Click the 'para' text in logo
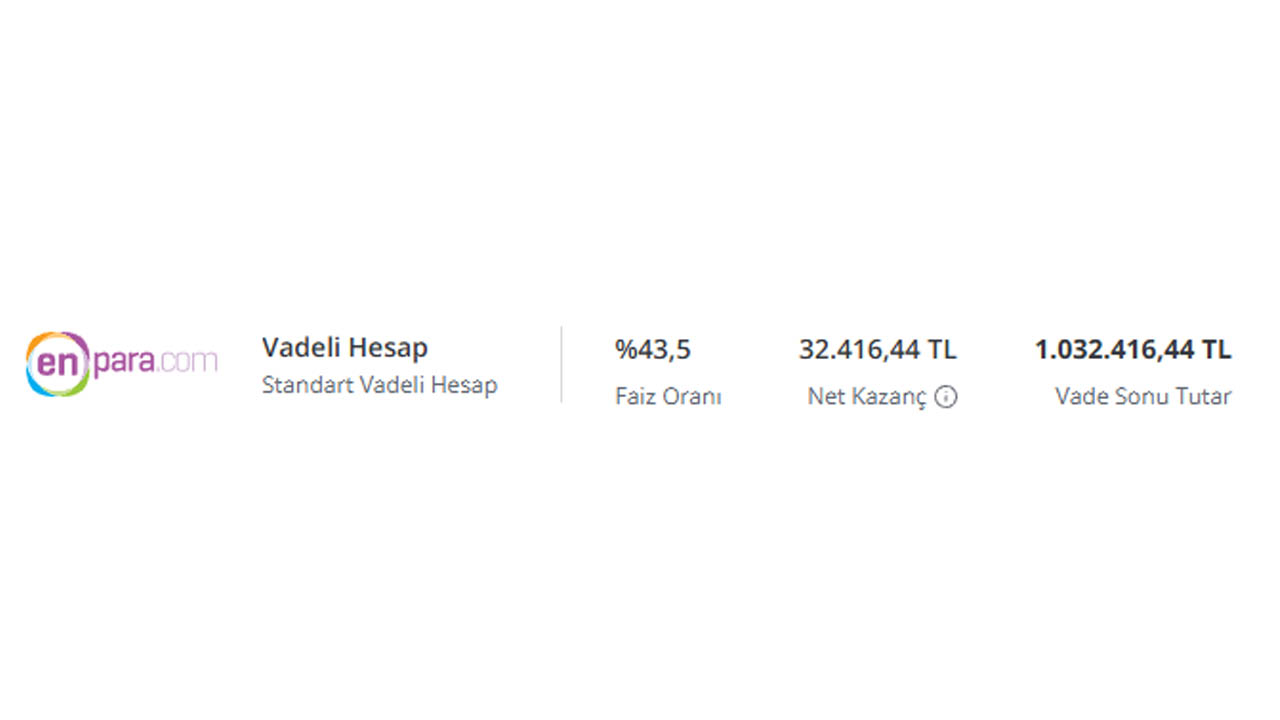This screenshot has height=720, width=1280. pos(124,363)
